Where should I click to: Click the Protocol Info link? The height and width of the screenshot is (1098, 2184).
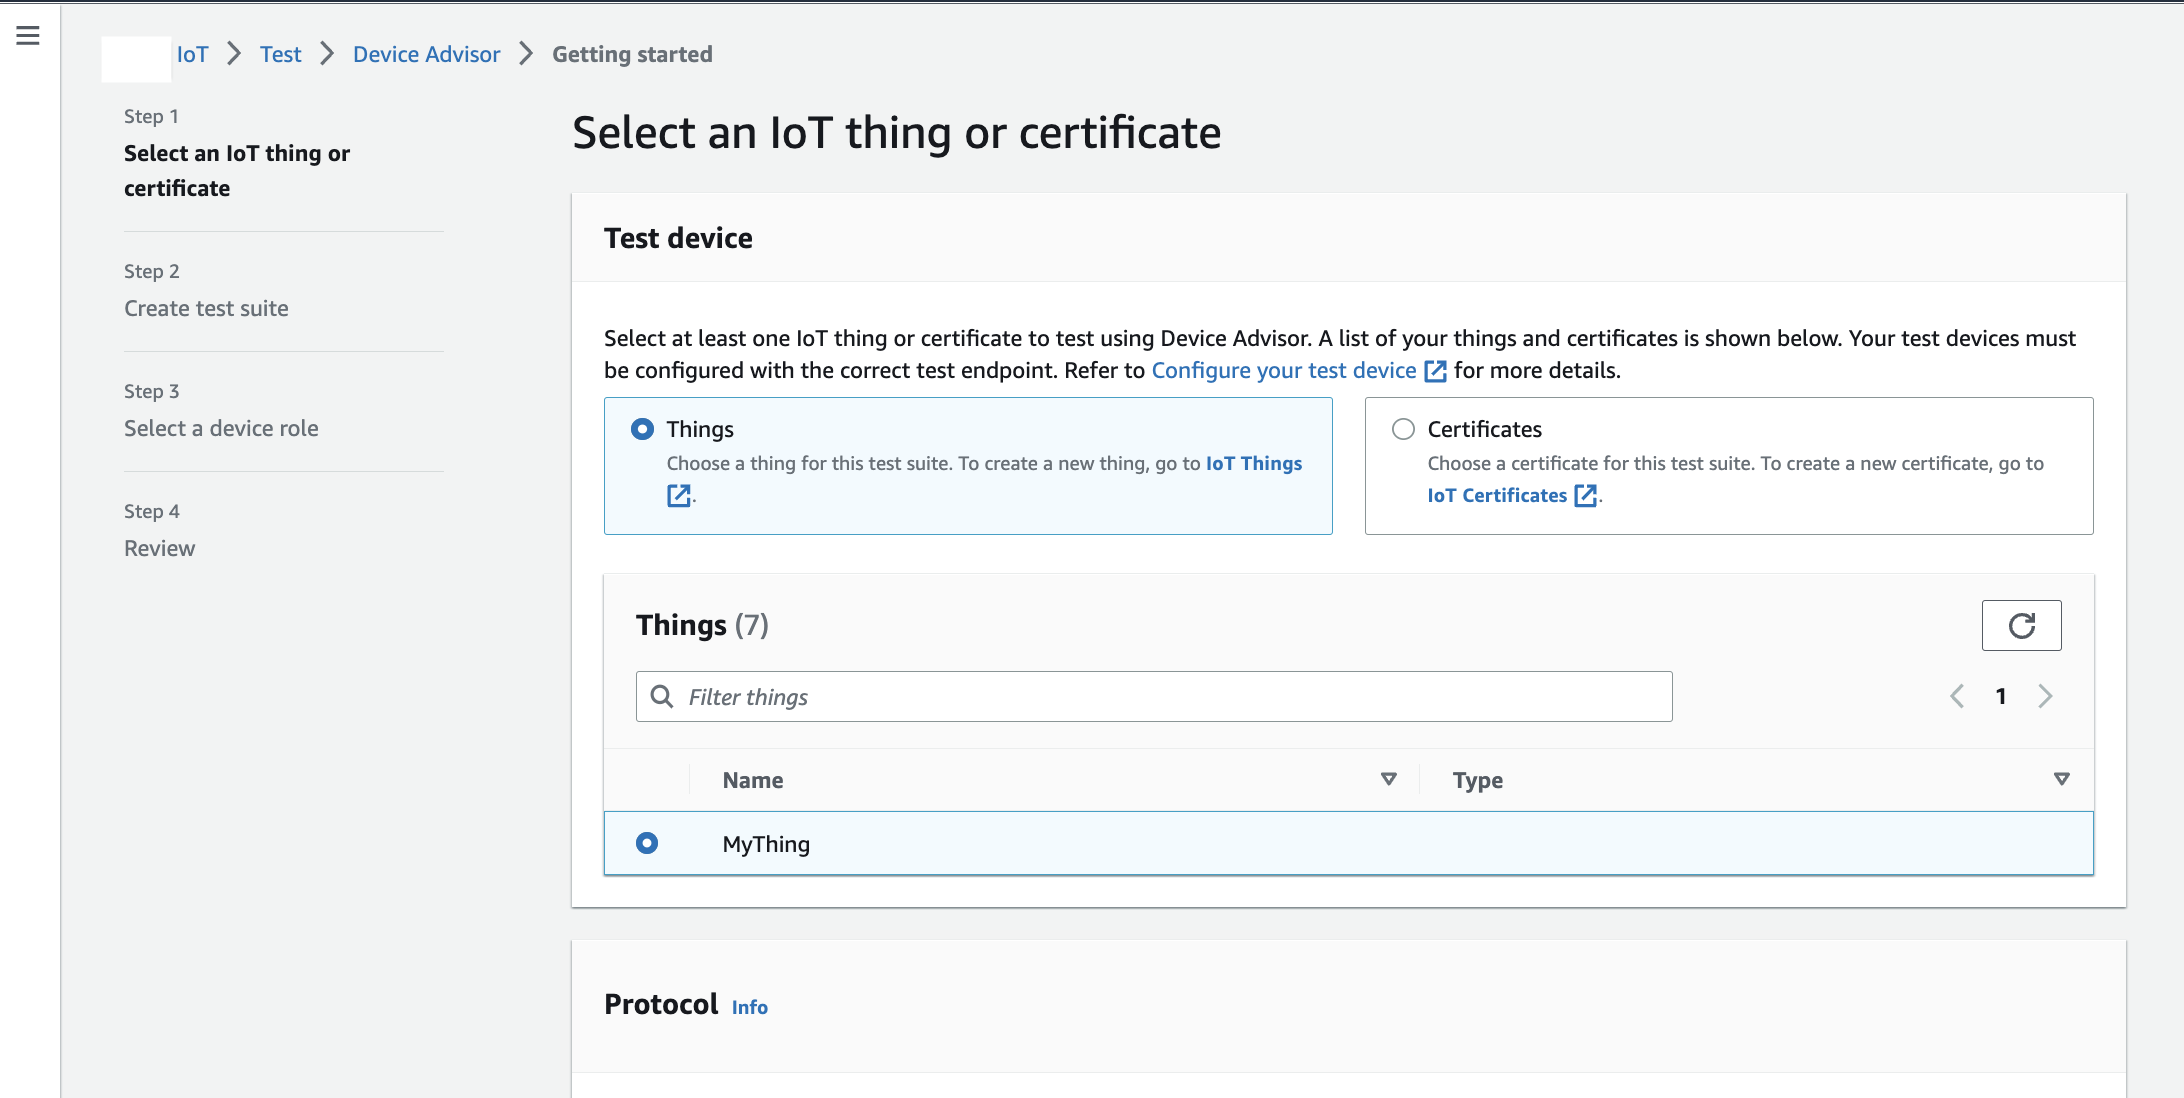pyautogui.click(x=749, y=1007)
